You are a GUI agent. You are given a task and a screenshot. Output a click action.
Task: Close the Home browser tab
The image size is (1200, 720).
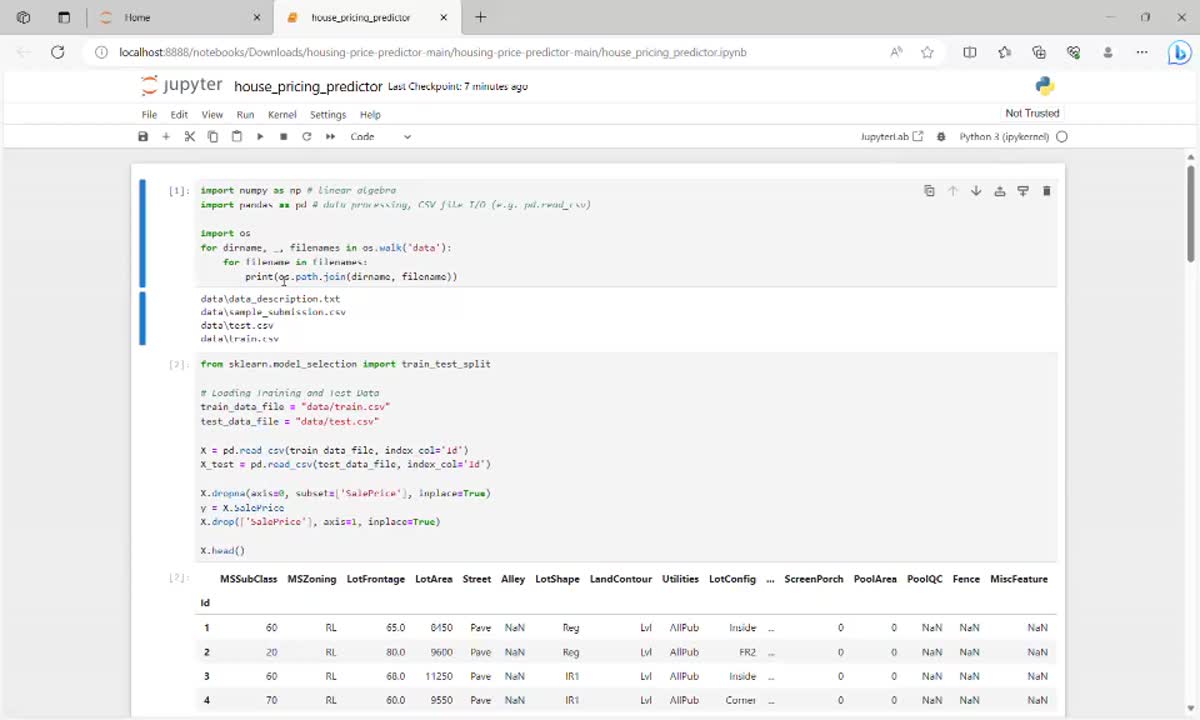pyautogui.click(x=257, y=17)
